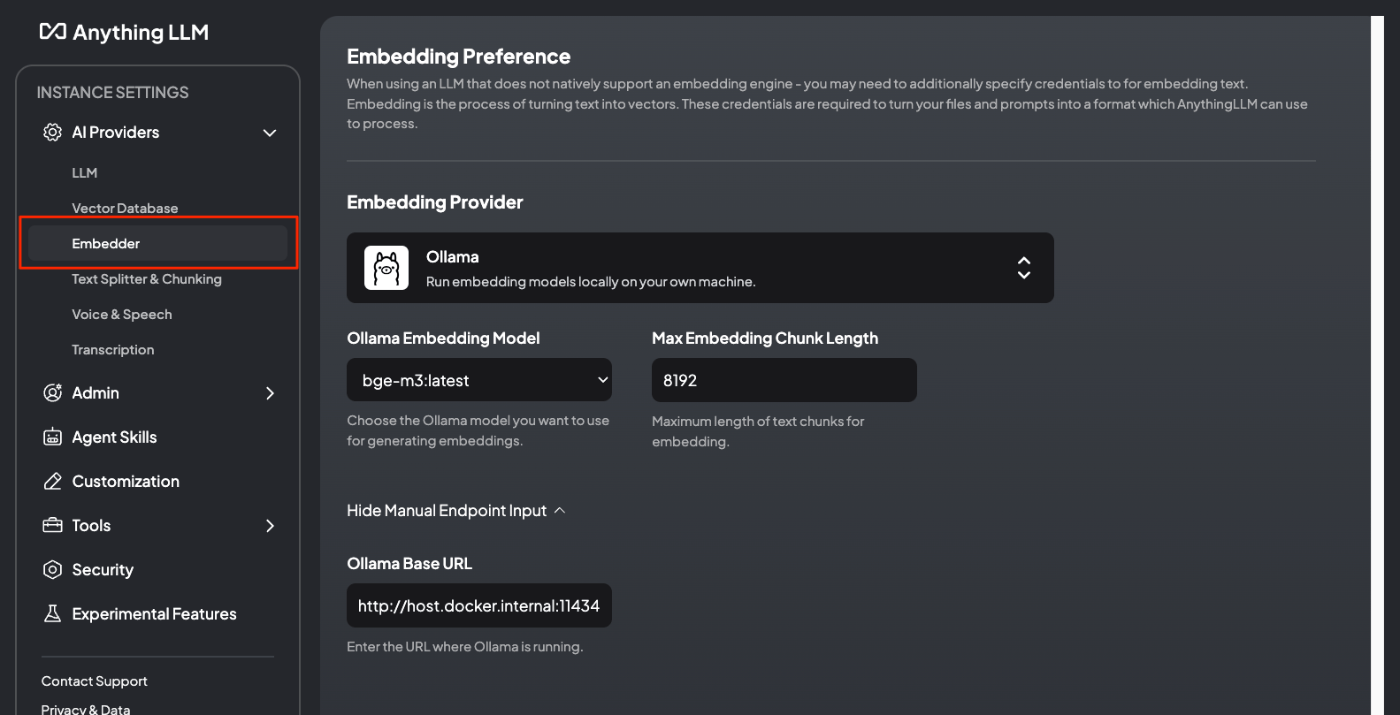Image resolution: width=1400 pixels, height=715 pixels.
Task: Click the INSTANCE SETTINGS header text
Action: [x=112, y=92]
